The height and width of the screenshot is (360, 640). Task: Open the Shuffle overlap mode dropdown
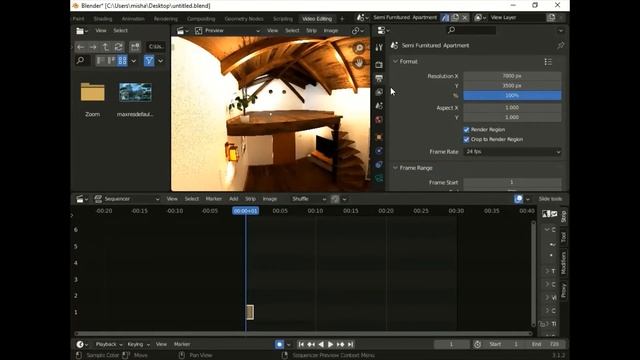309,199
